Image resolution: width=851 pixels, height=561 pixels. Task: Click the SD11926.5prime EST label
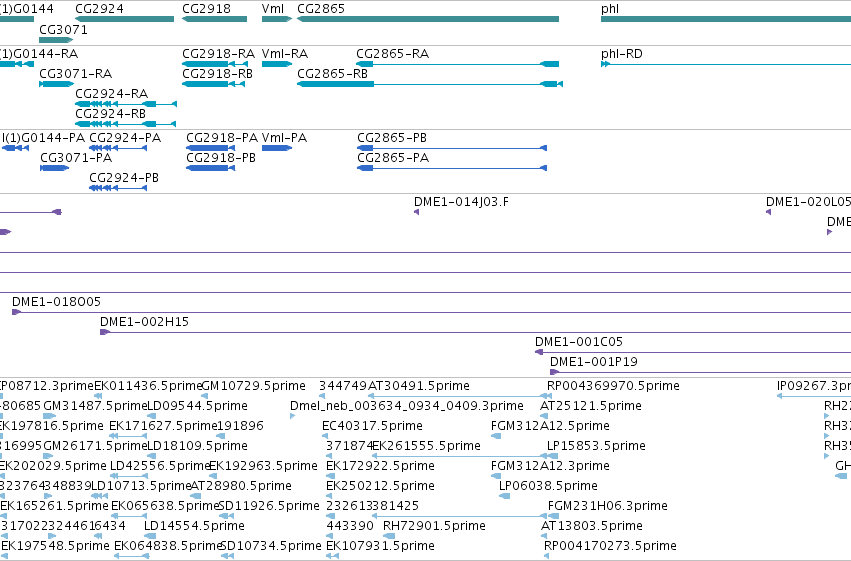269,506
